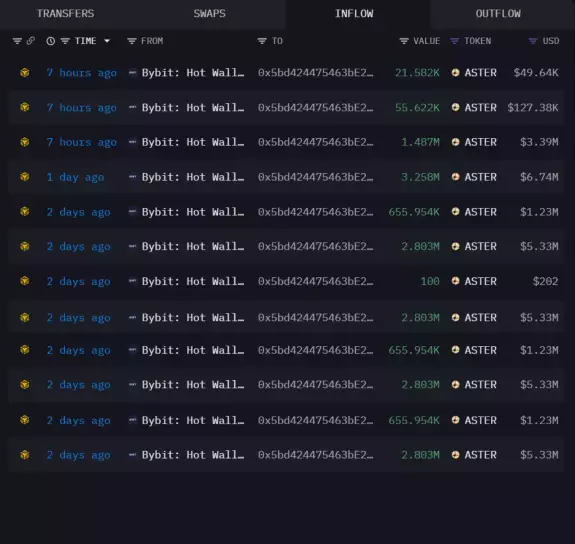Click ASTER token name in $202 row
575x544 pixels.
coord(480,281)
